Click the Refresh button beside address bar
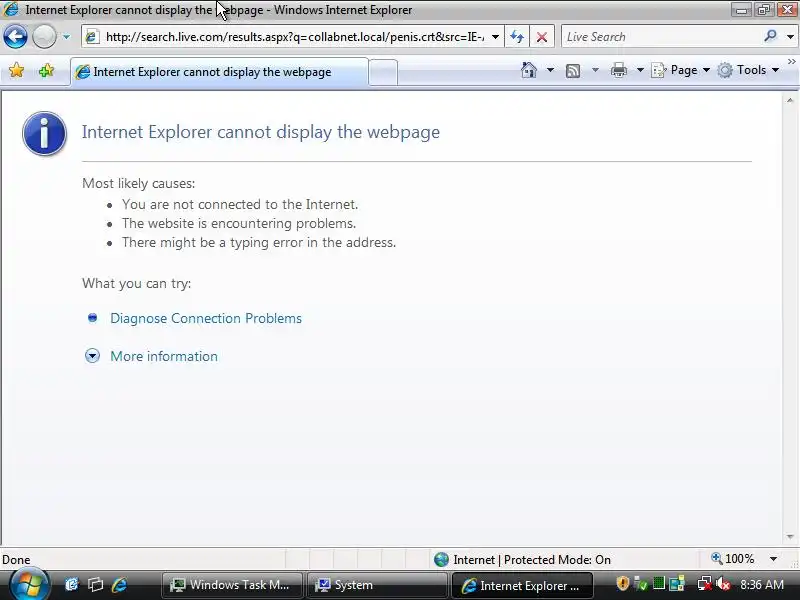Screen dimensions: 800x600 coord(517,37)
